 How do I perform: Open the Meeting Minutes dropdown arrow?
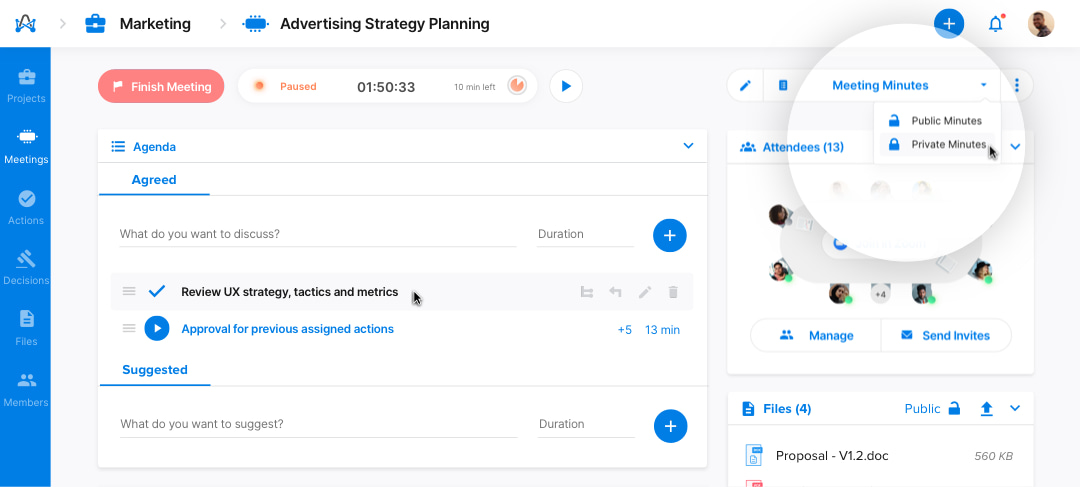pyautogui.click(x=984, y=85)
